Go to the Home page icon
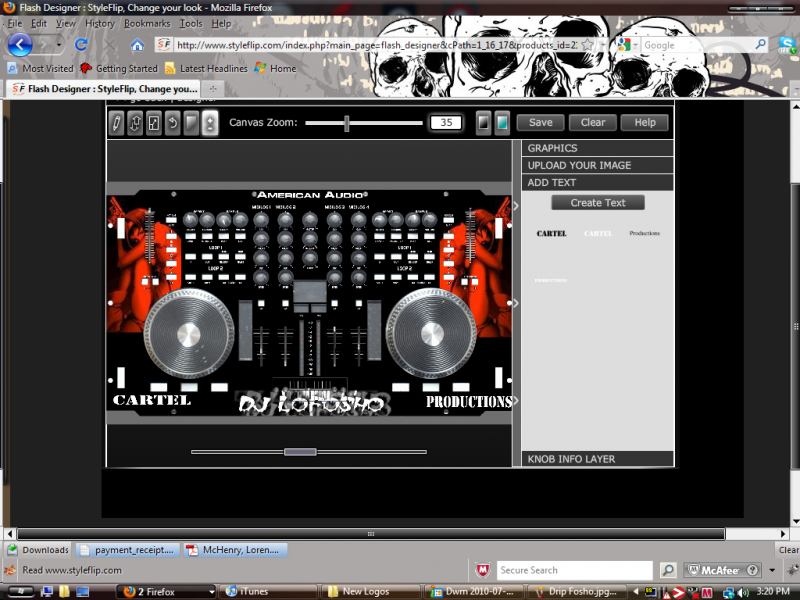This screenshot has width=800, height=600. [x=137, y=45]
